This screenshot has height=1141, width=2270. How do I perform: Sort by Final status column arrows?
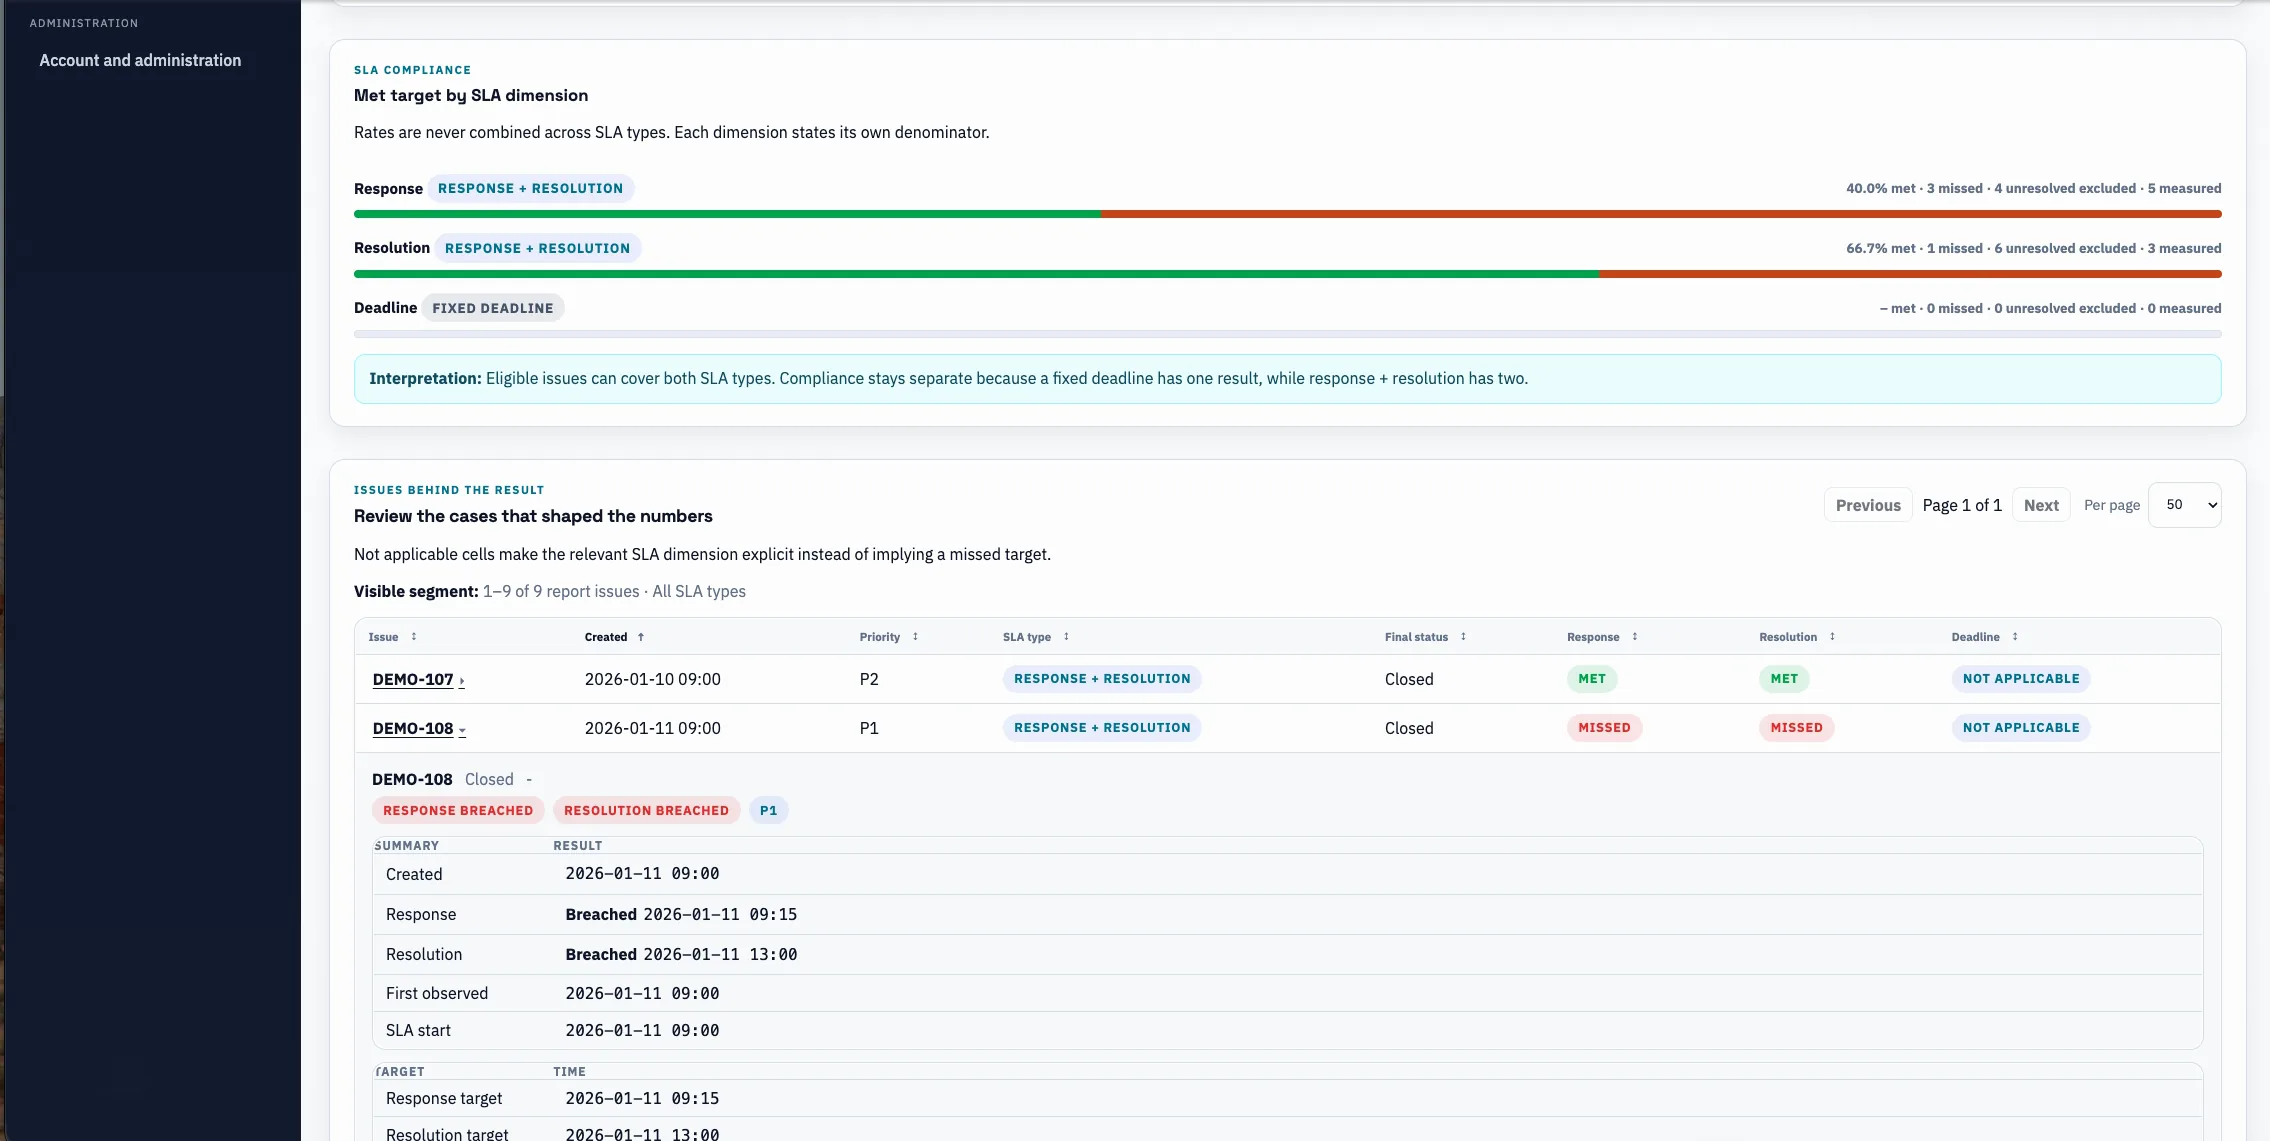(1463, 637)
